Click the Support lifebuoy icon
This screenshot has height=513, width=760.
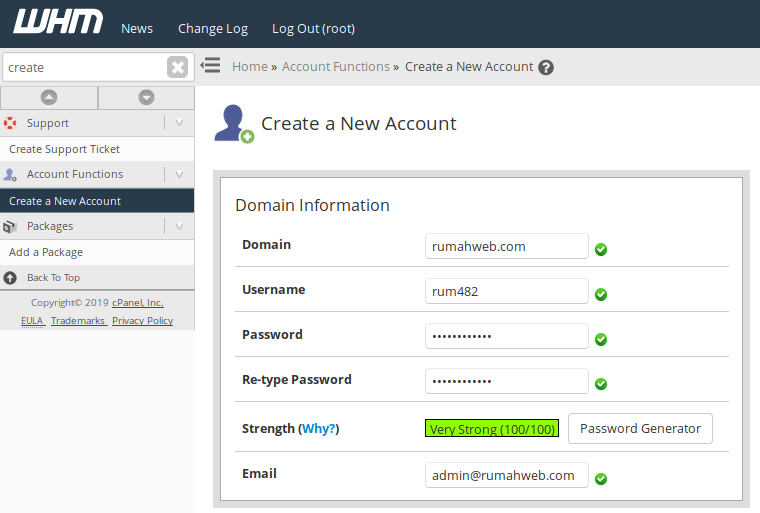click(10, 123)
